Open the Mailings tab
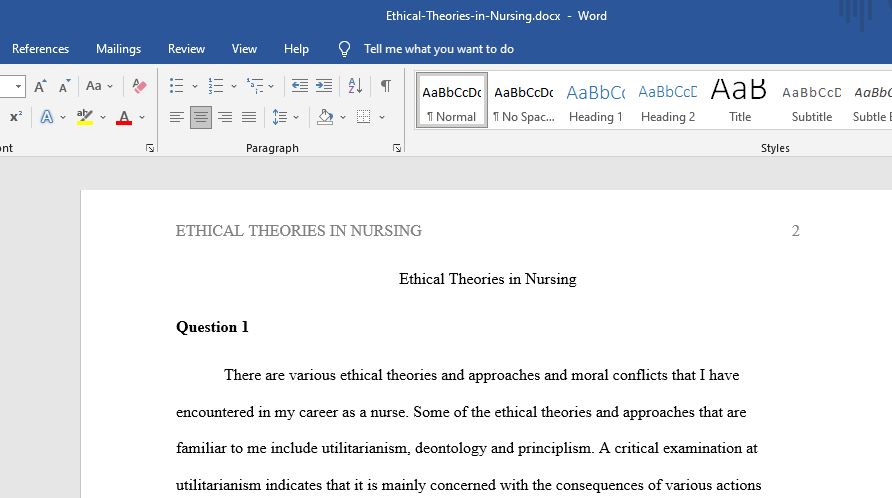 click(x=118, y=49)
